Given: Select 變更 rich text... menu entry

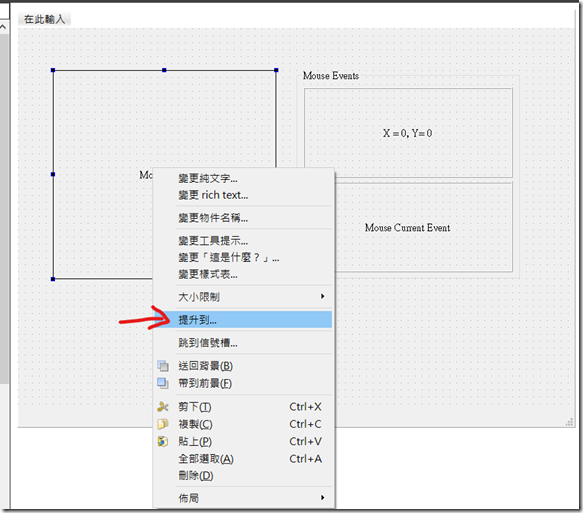Looking at the screenshot, I should (244, 195).
